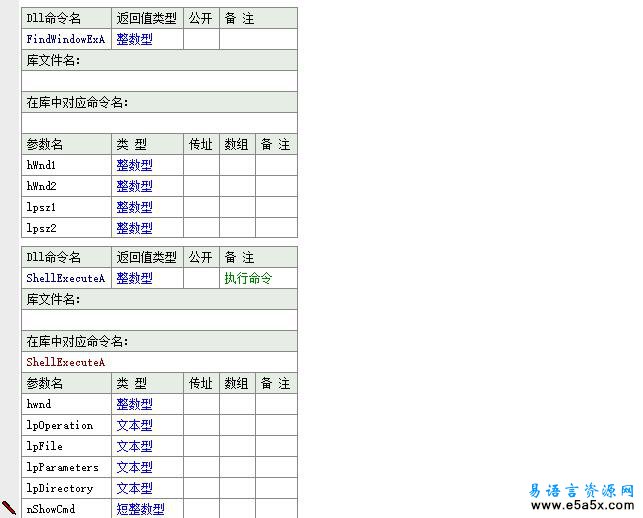Select the nShowCmd parameter name
The height and width of the screenshot is (518, 643).
(51, 509)
